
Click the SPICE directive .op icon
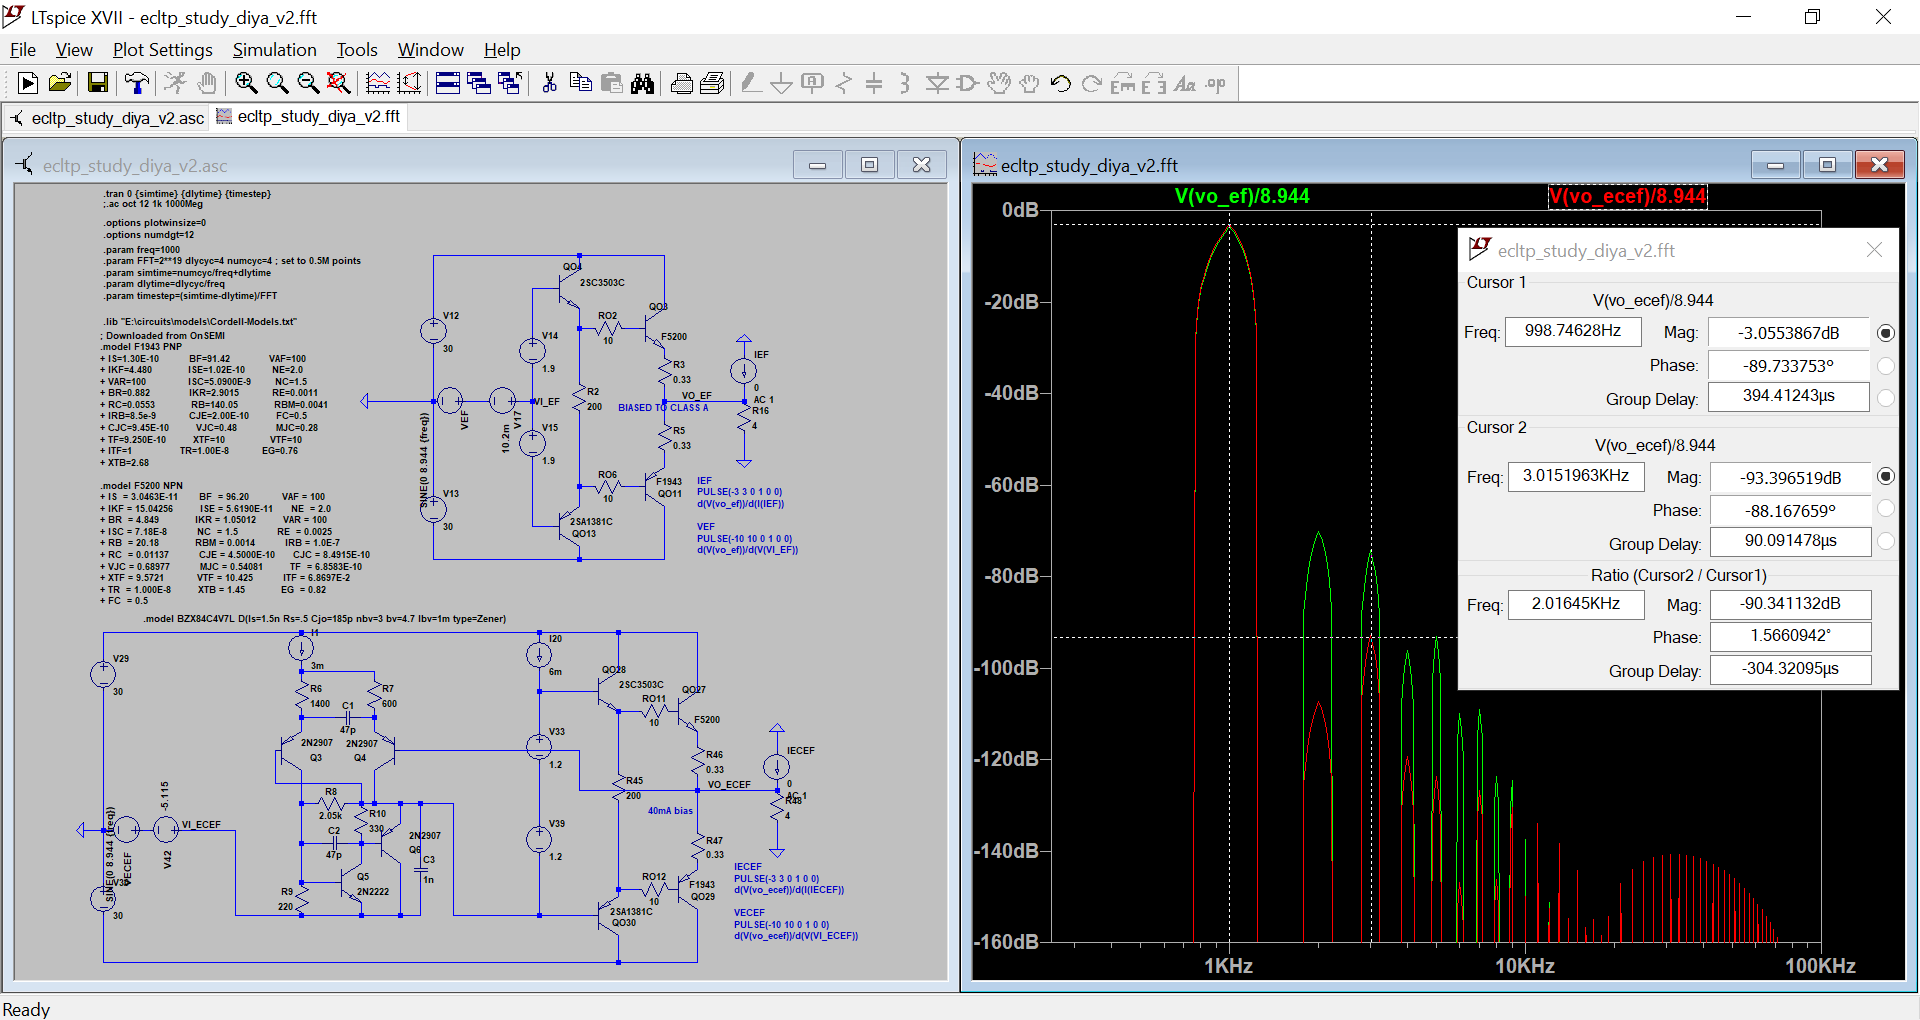coord(1216,84)
